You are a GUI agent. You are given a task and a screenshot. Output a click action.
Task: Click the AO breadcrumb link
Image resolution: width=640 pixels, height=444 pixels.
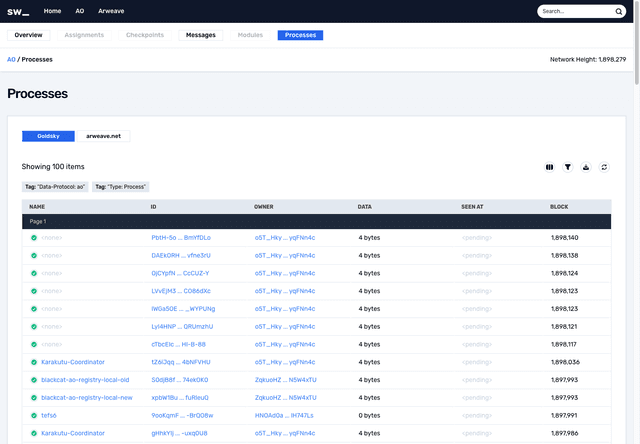pos(11,59)
